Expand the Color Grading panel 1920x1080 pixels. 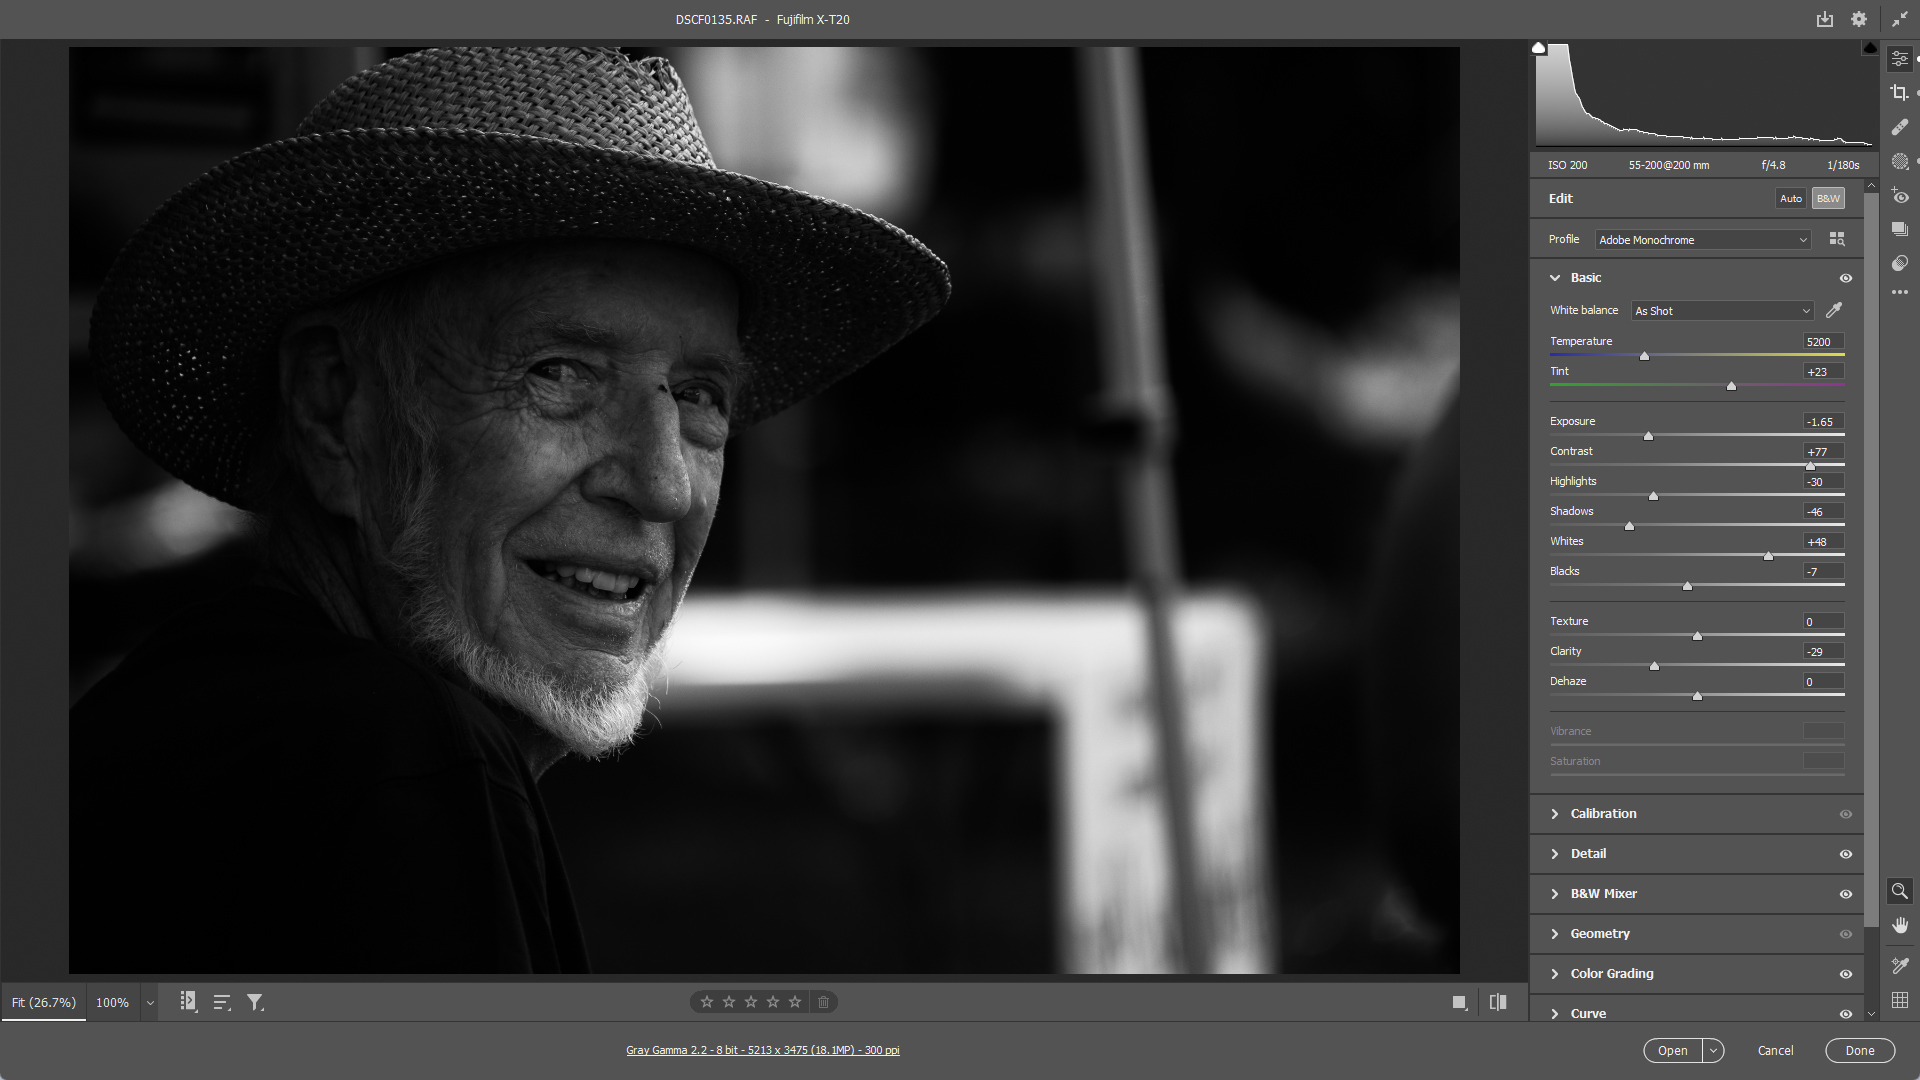(x=1611, y=973)
